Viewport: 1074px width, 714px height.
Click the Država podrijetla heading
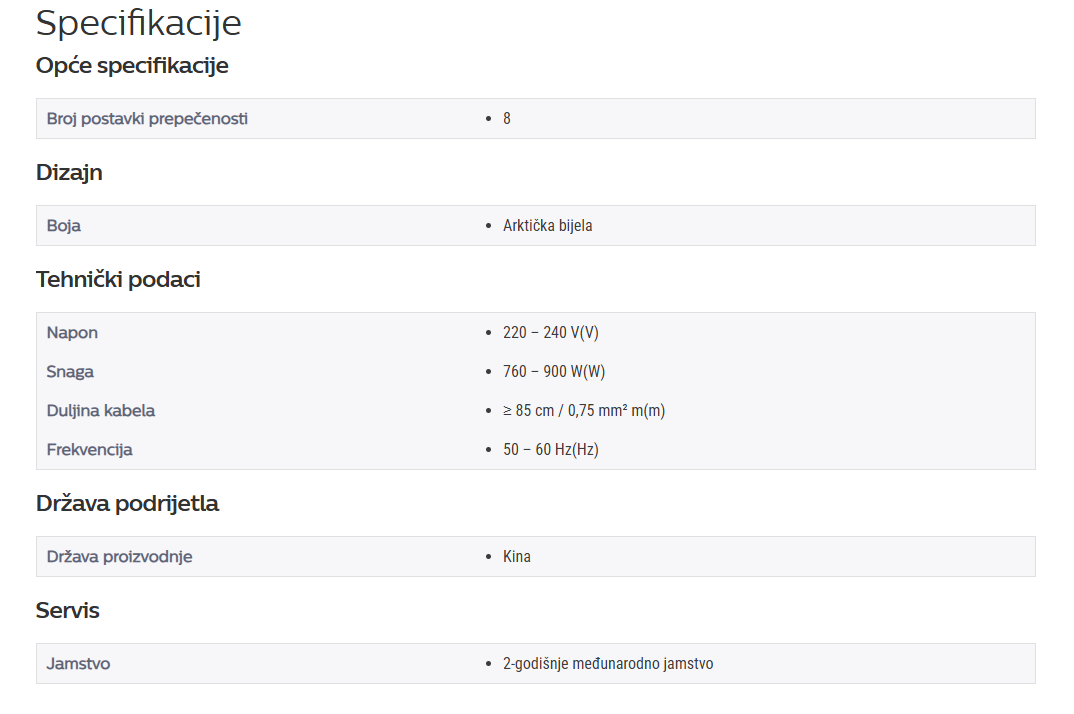127,504
